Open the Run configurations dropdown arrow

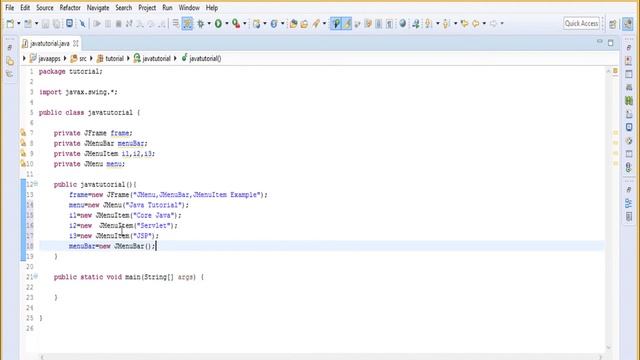tap(227, 24)
